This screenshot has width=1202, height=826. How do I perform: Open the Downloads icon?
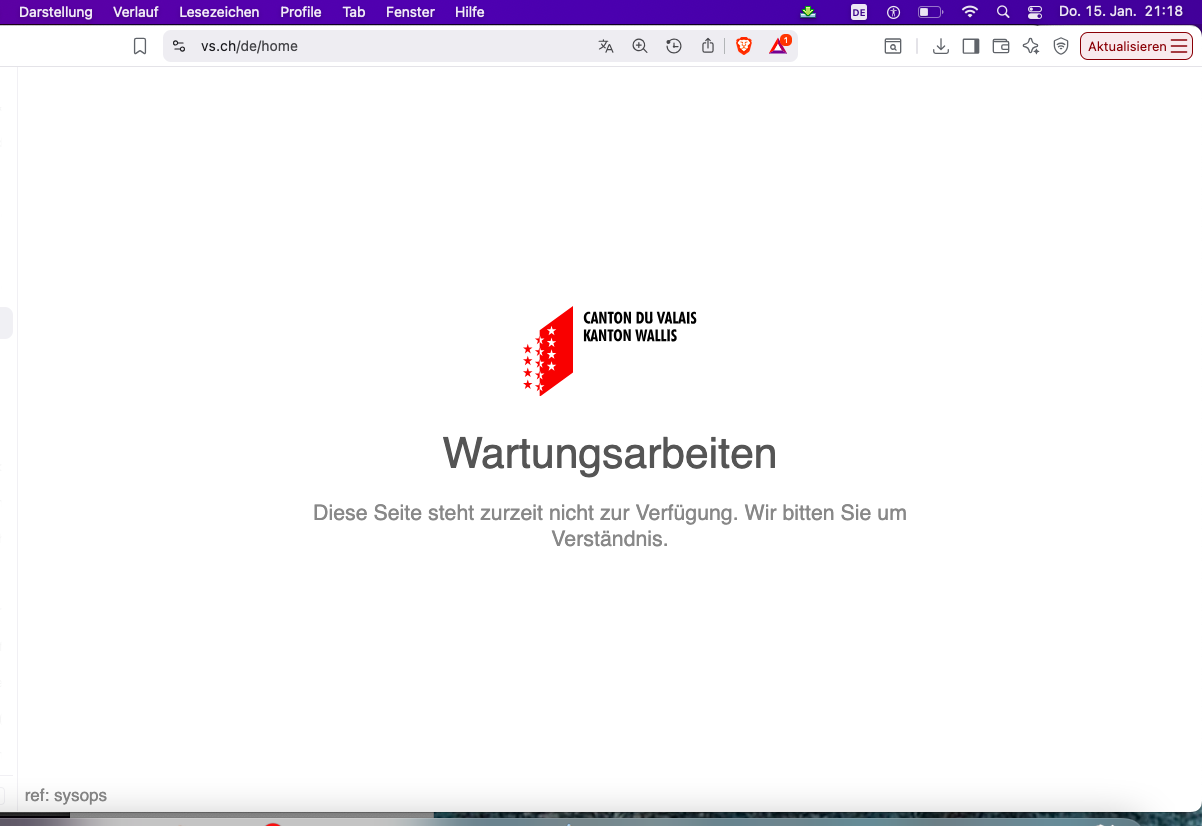tap(940, 46)
